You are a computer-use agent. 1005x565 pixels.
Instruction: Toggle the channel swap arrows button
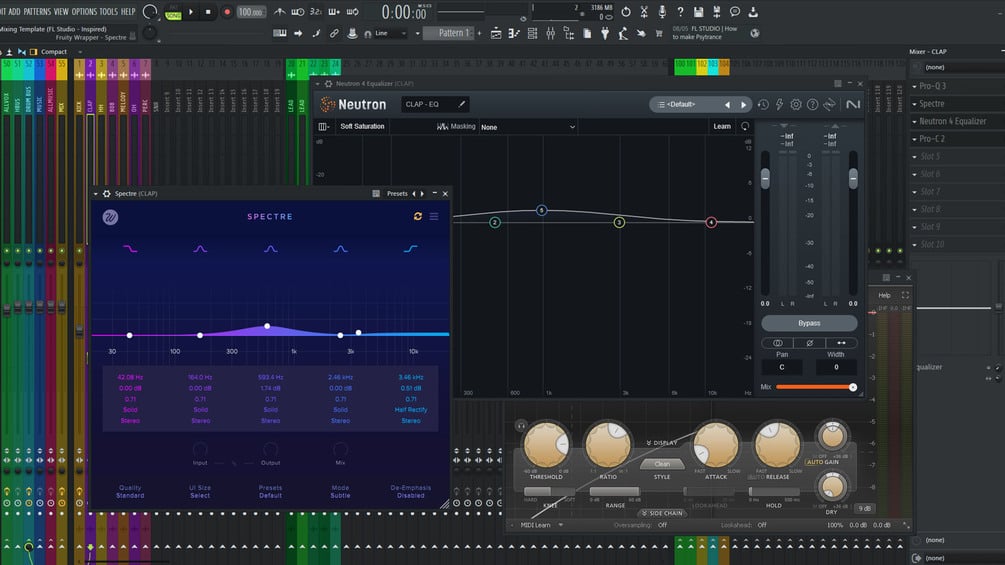pos(841,343)
